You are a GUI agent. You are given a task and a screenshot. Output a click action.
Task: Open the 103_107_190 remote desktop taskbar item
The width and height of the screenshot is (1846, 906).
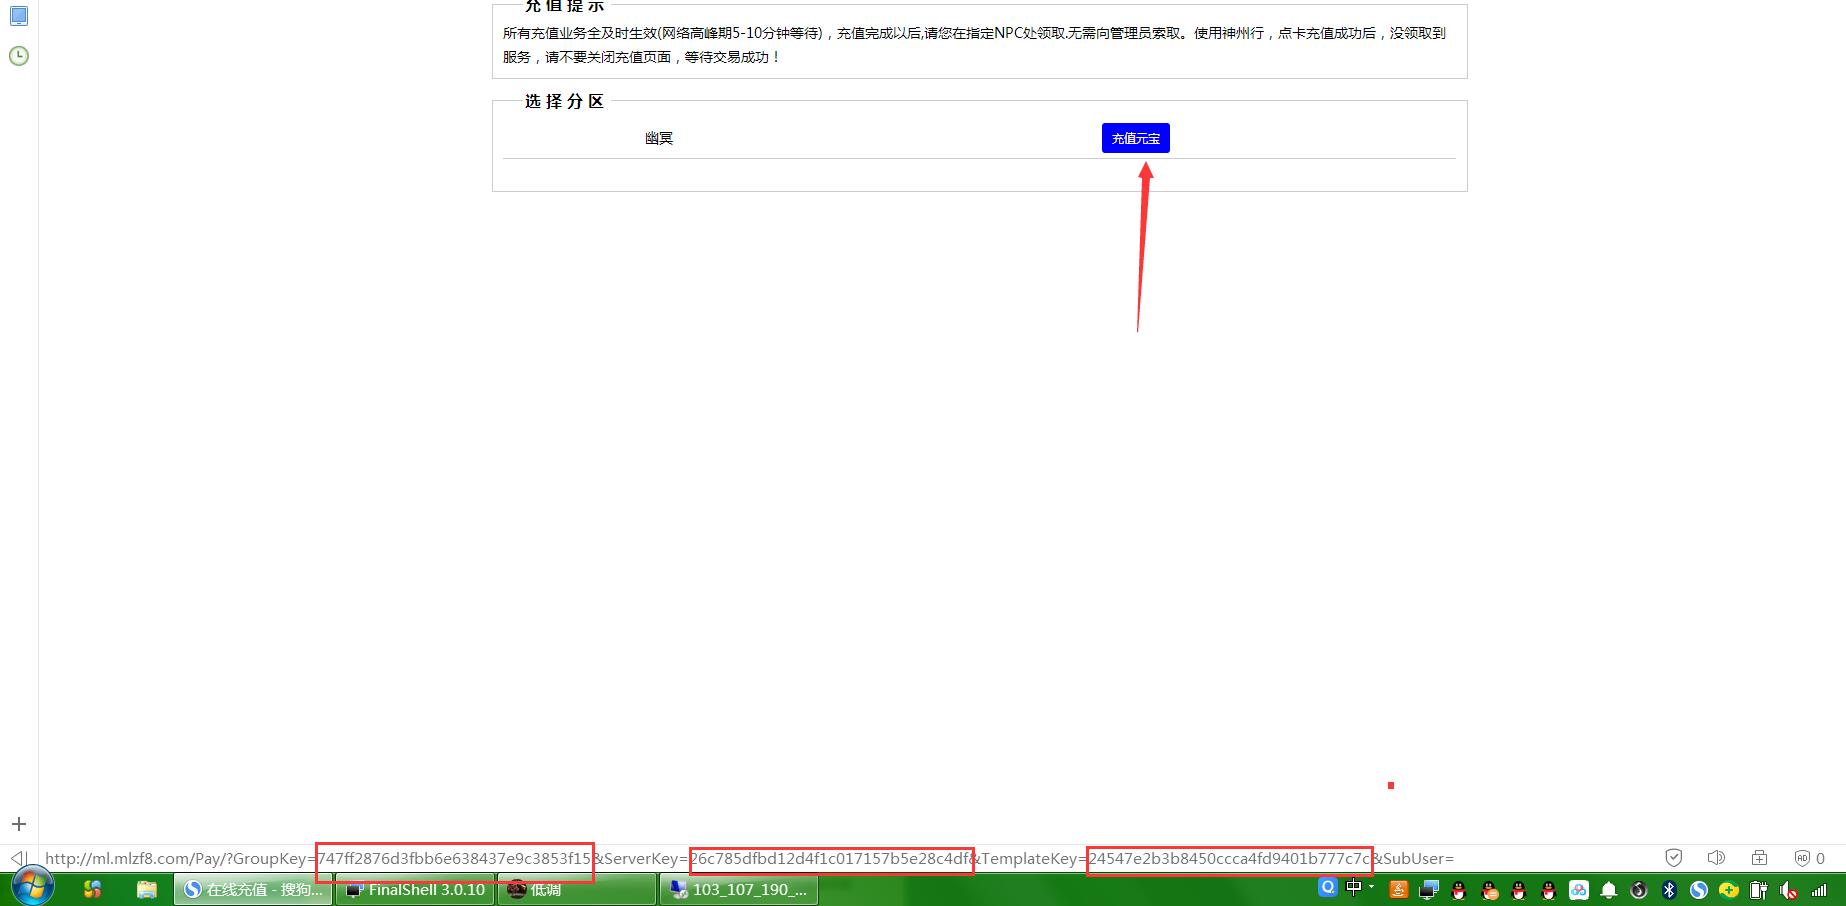[x=738, y=889]
